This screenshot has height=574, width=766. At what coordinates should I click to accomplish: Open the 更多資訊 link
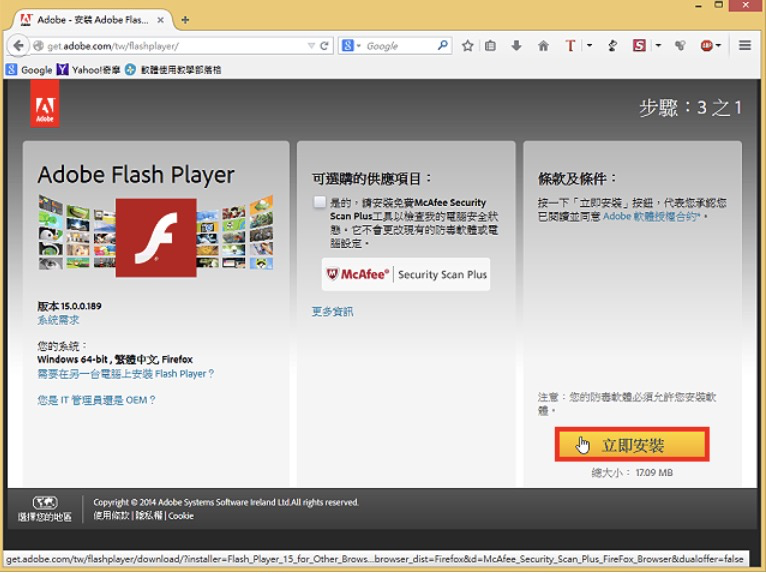click(x=333, y=312)
